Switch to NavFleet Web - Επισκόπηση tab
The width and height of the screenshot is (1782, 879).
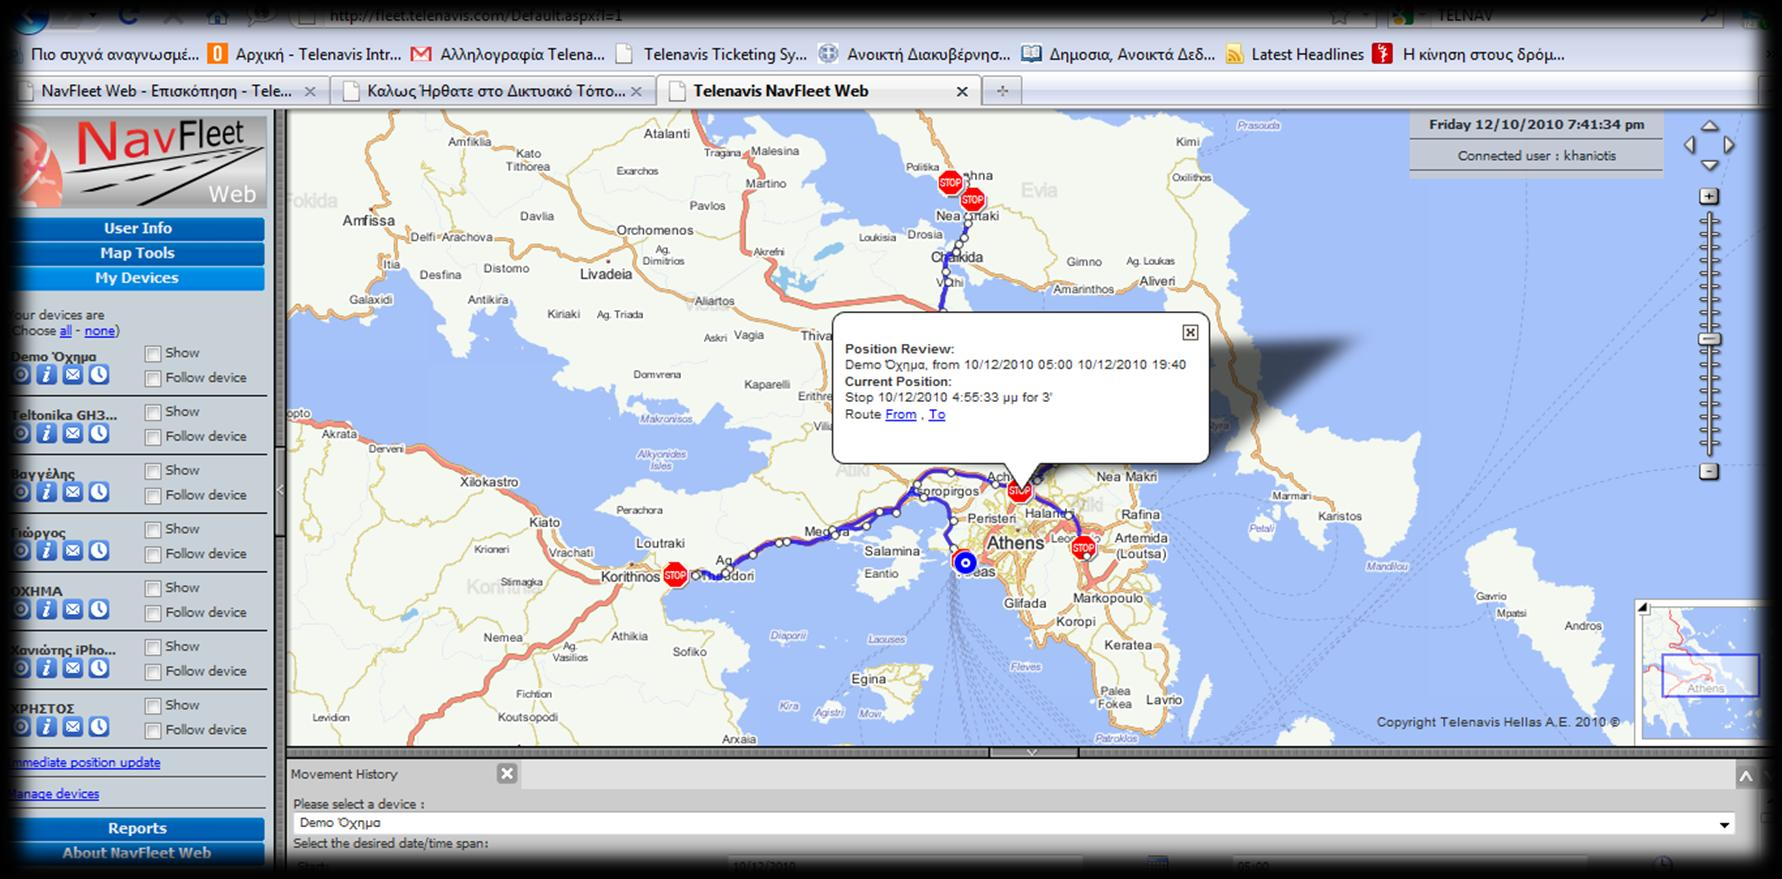click(166, 91)
